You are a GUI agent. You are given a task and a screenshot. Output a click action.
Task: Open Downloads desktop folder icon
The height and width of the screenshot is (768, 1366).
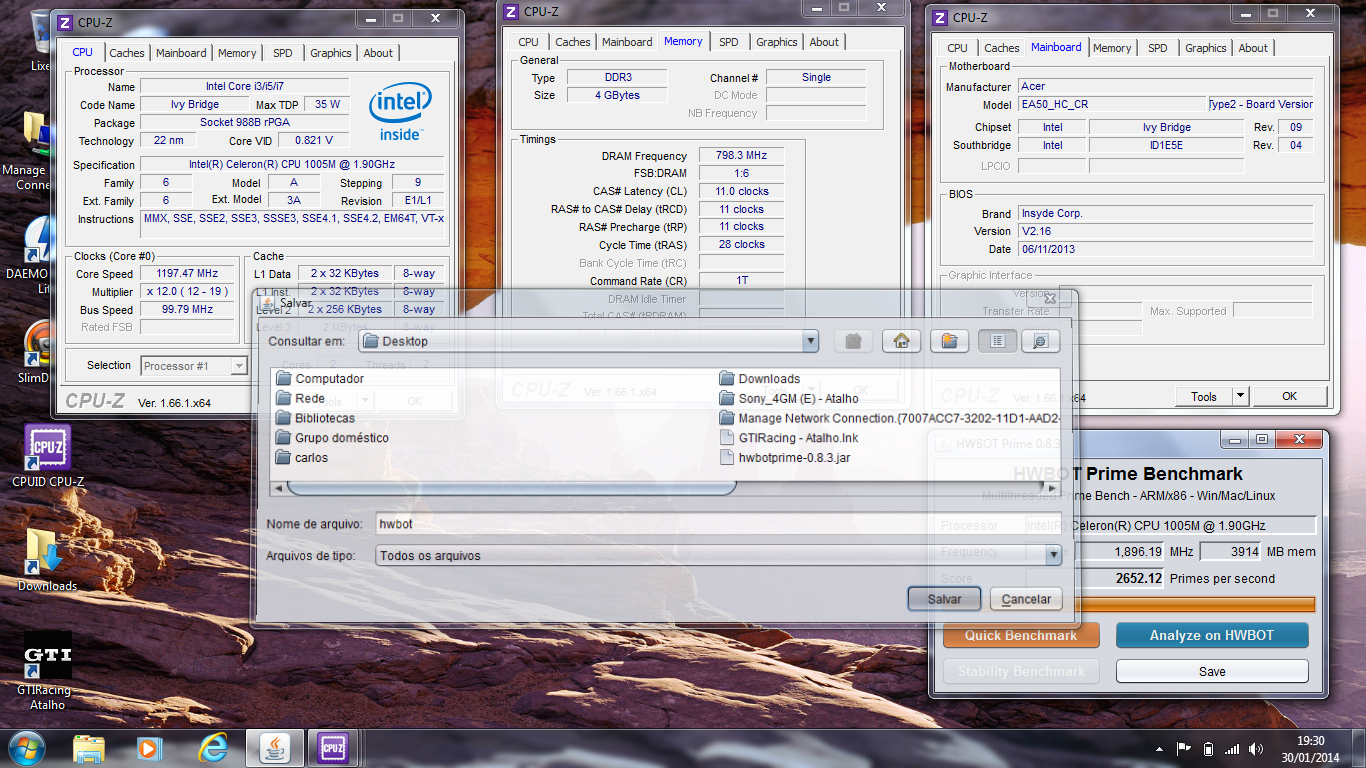[x=47, y=561]
